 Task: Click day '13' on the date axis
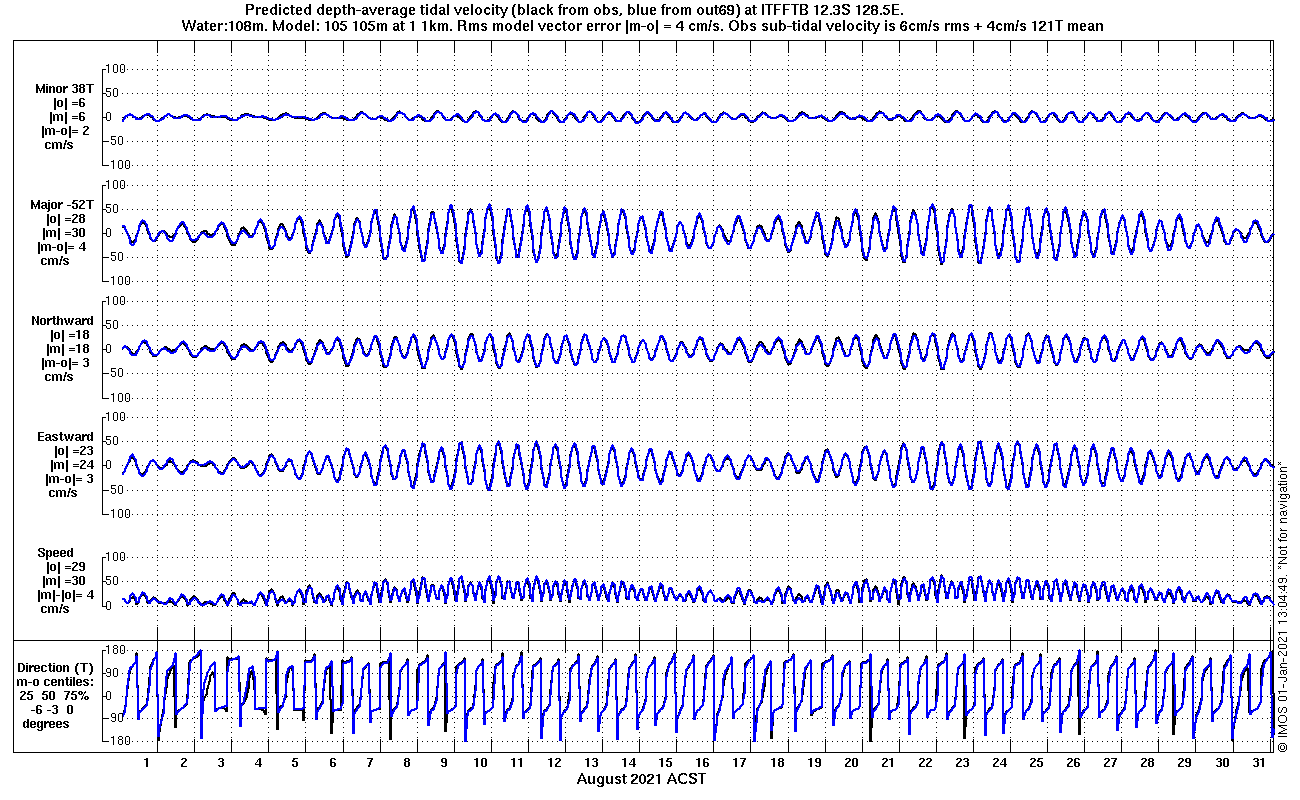point(591,763)
